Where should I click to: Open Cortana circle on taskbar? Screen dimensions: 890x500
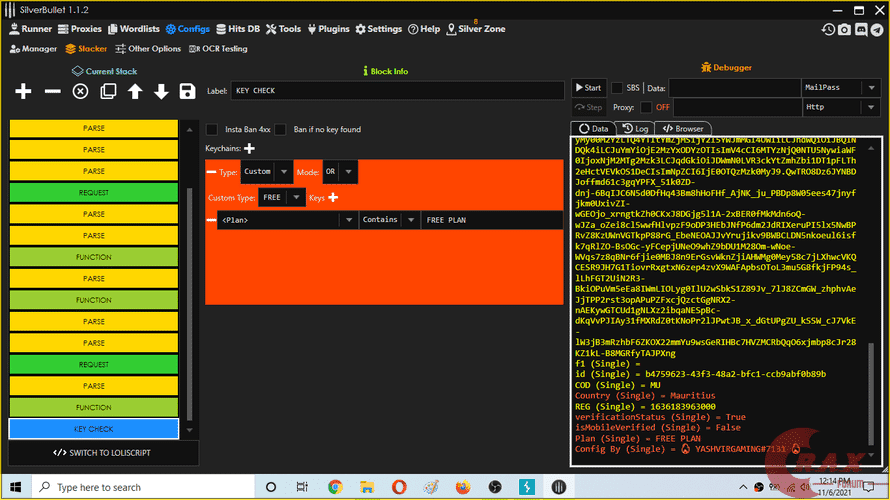point(271,487)
